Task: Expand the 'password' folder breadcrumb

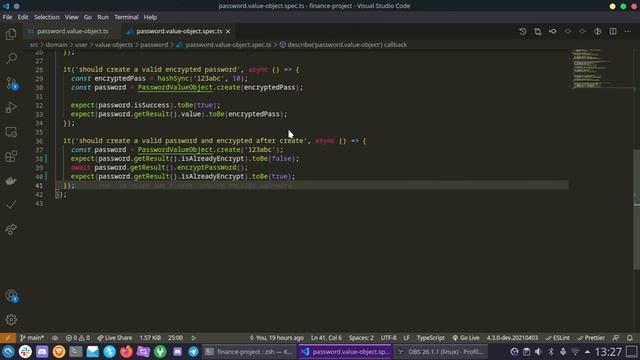Action: coord(154,45)
